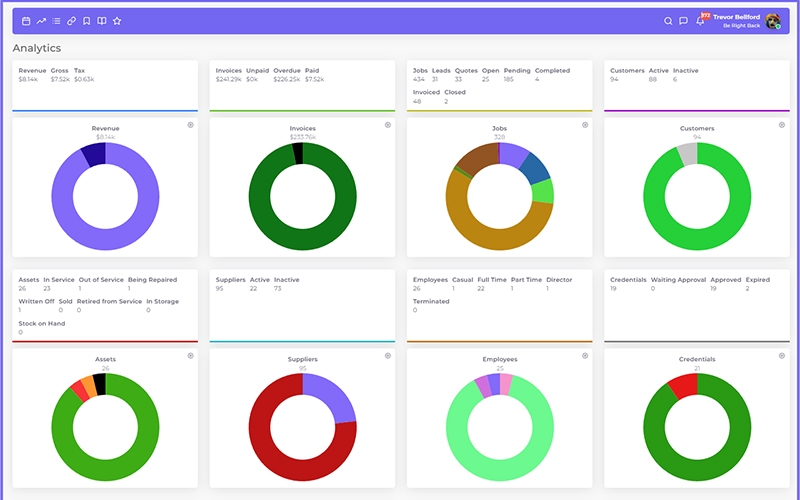Viewport: 800px width, 500px height.
Task: Remove the Assets chart card via its corner icon
Action: point(190,356)
